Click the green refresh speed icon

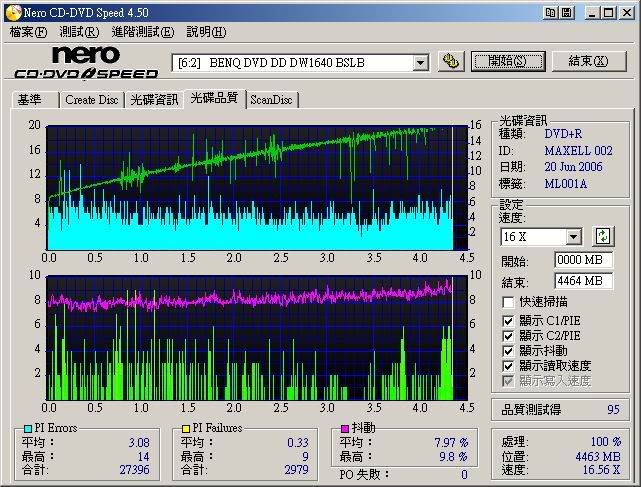pyautogui.click(x=603, y=236)
